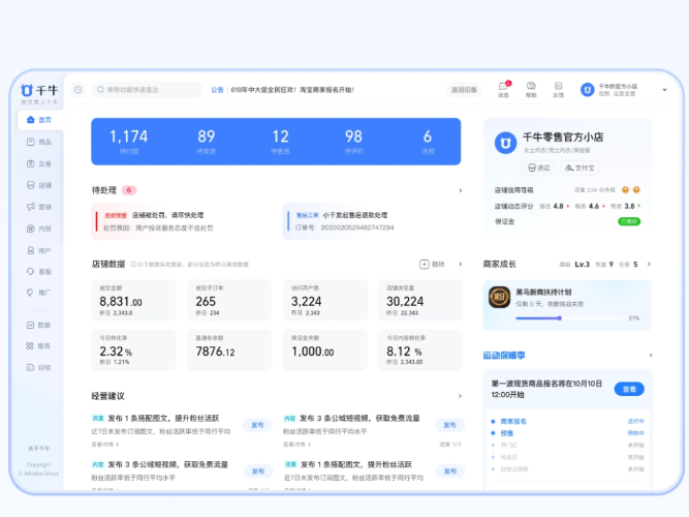Open the 2.32% 今日转化率 card
Image resolution: width=689 pixels, height=517 pixels.
click(x=134, y=350)
